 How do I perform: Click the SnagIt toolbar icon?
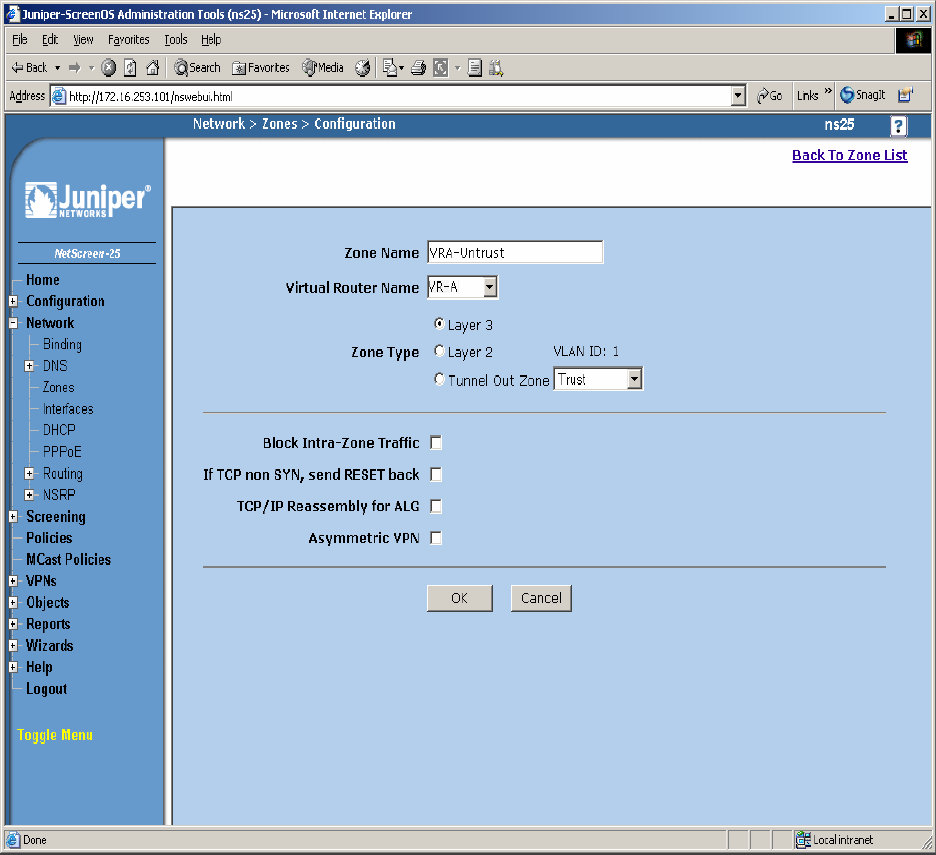863,95
